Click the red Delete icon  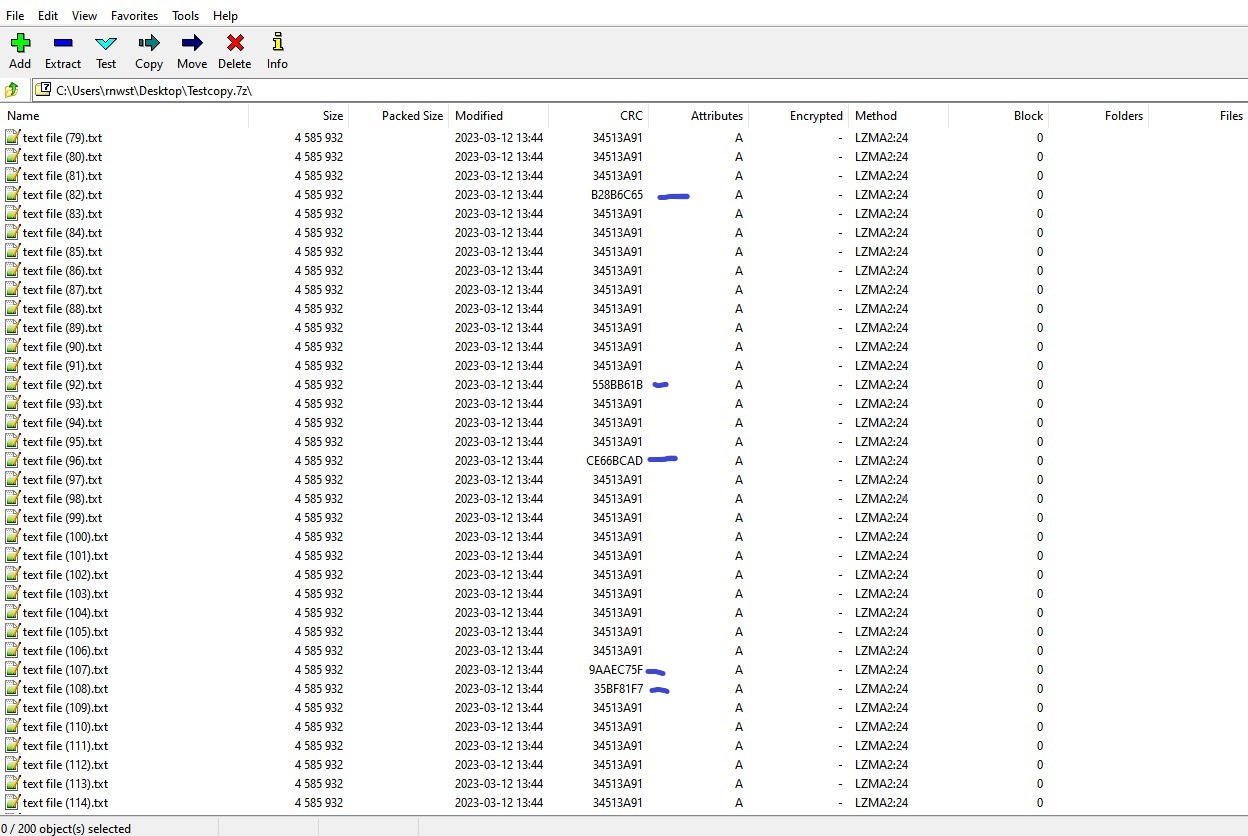point(235,43)
